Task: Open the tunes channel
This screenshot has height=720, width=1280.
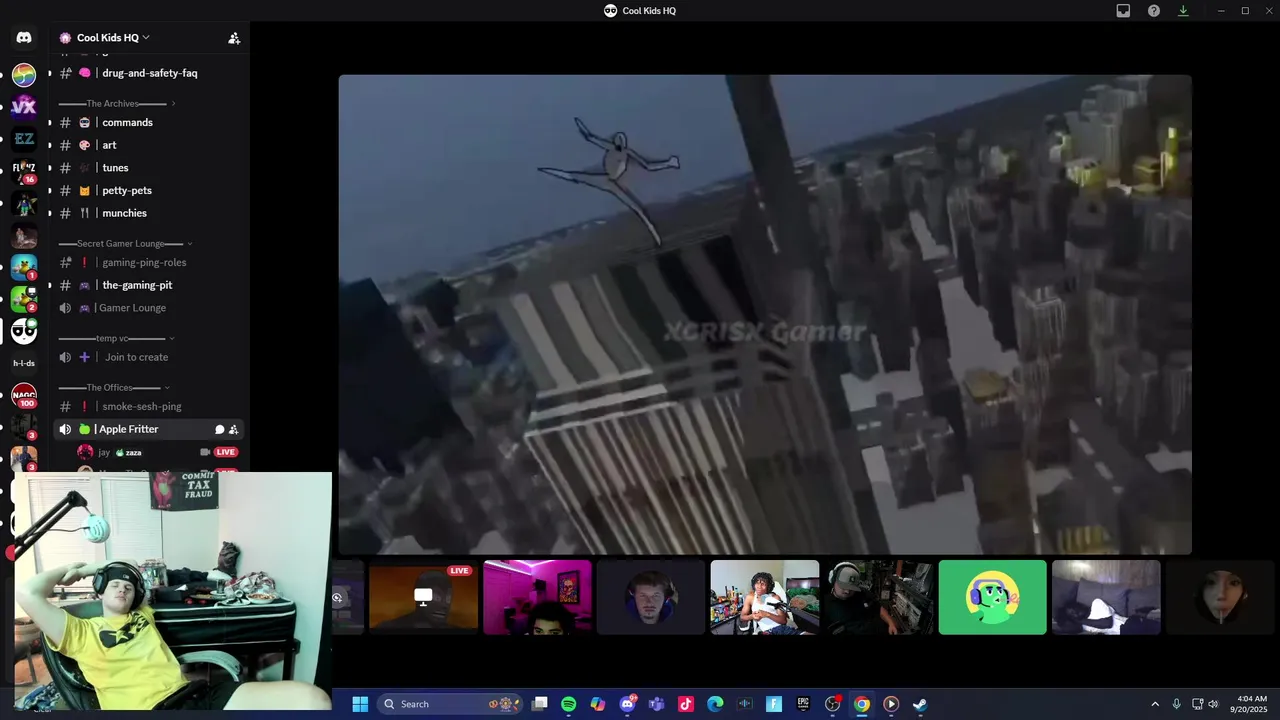Action: 149,168
